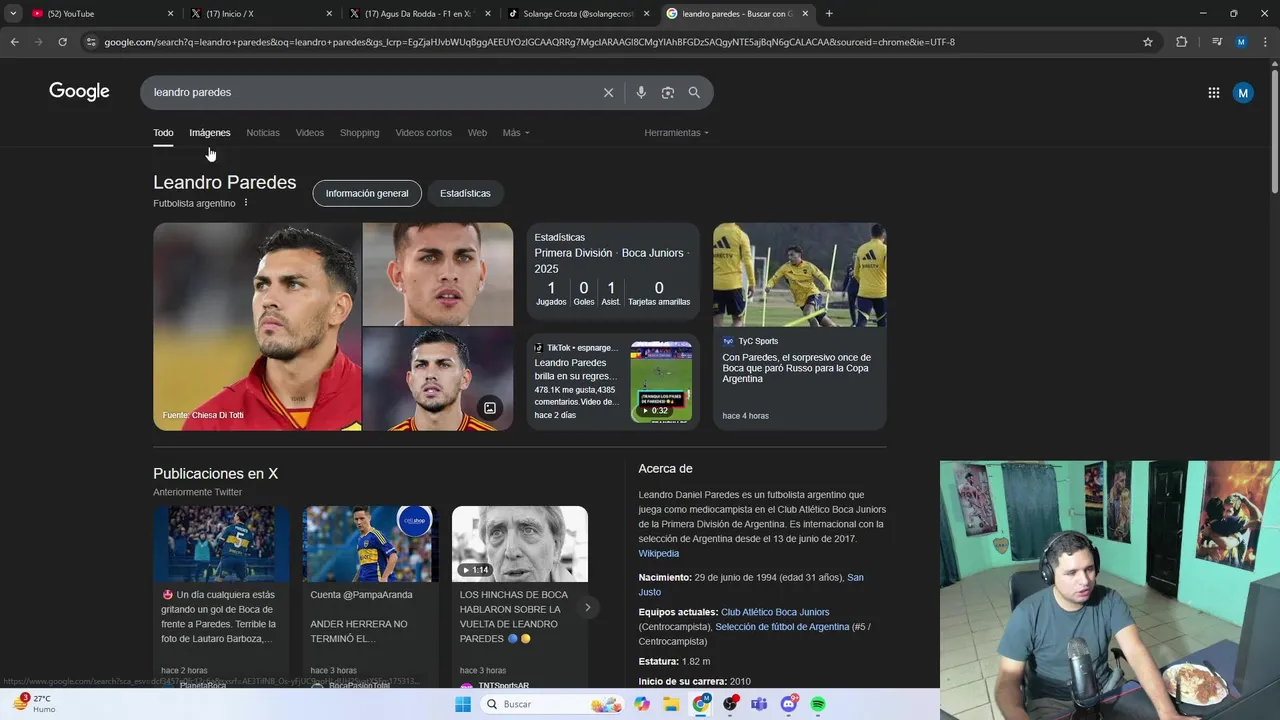Go back to the previous page
The width and height of the screenshot is (1280, 720).
tap(14, 42)
